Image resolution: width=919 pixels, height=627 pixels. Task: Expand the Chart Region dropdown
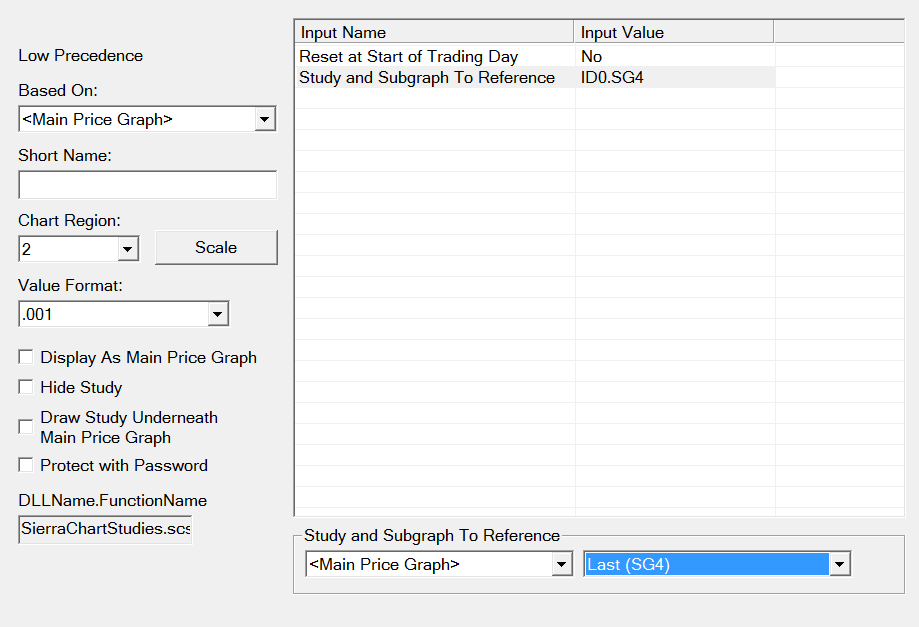127,249
